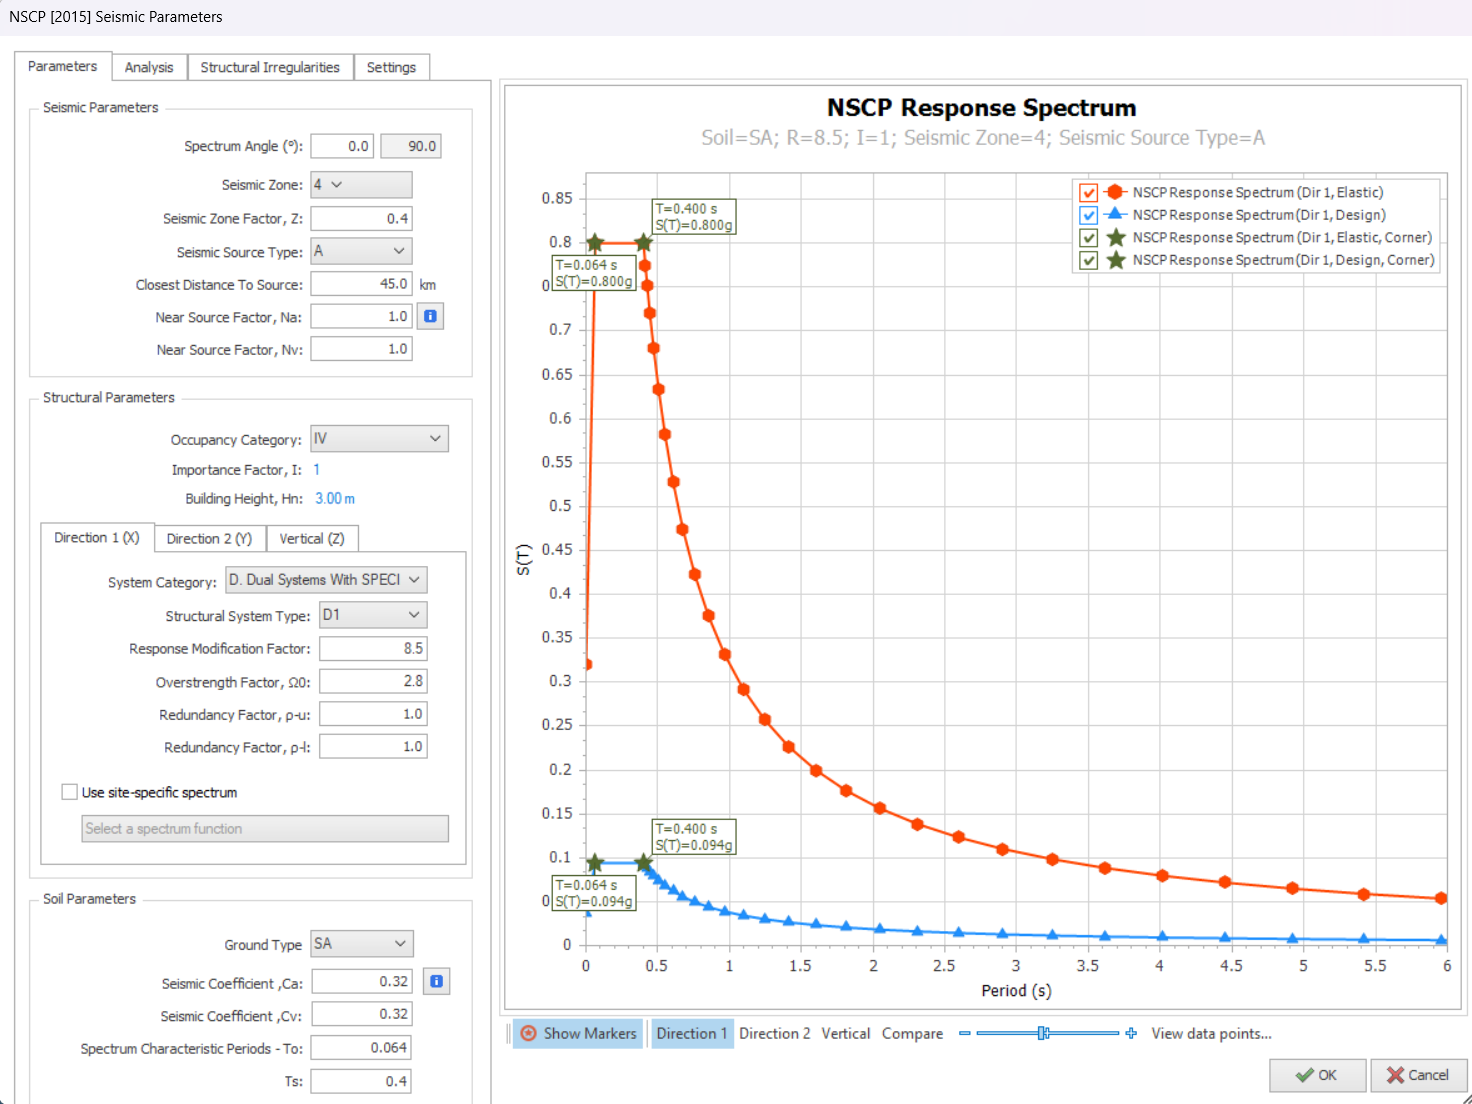This screenshot has height=1104, width=1472.
Task: Uncheck the Dir 1 Elastic spectrum legend checkbox
Action: [1089, 193]
